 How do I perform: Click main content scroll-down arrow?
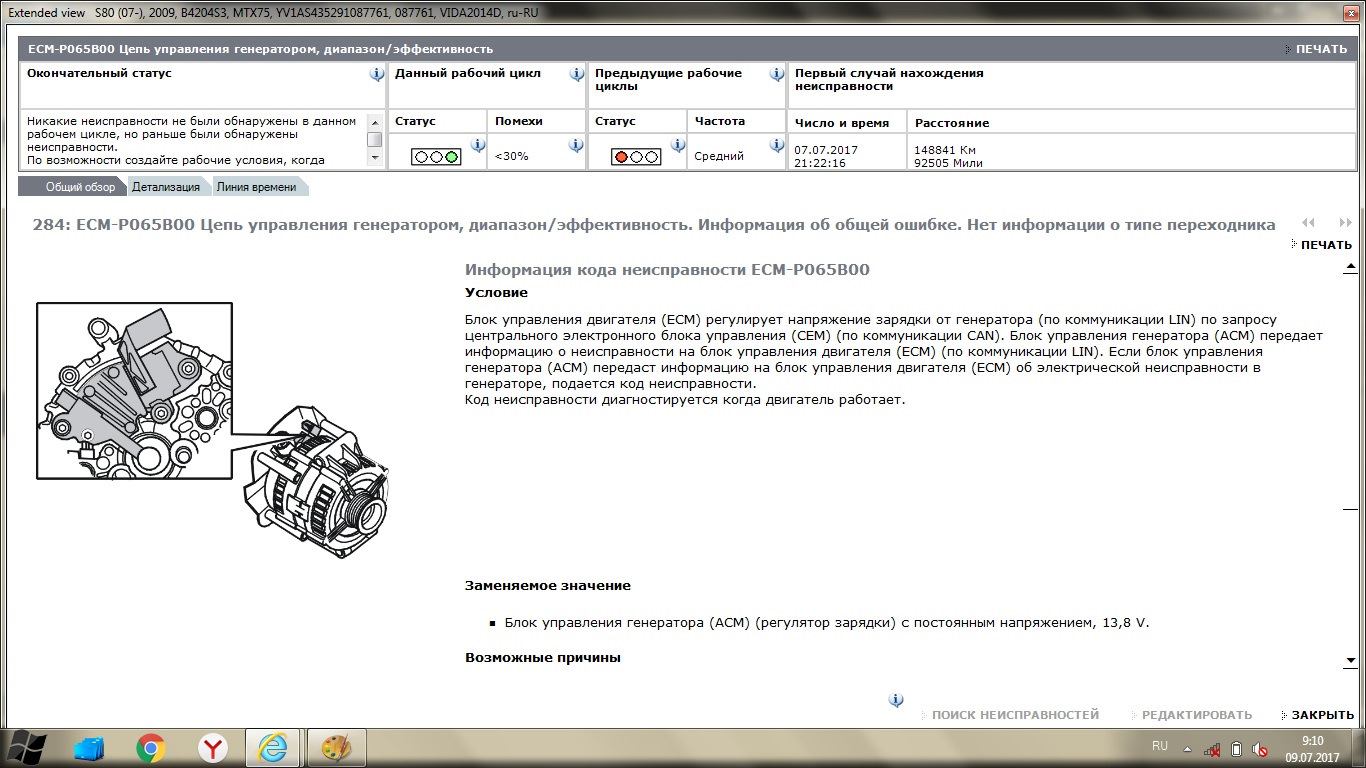(x=1350, y=661)
